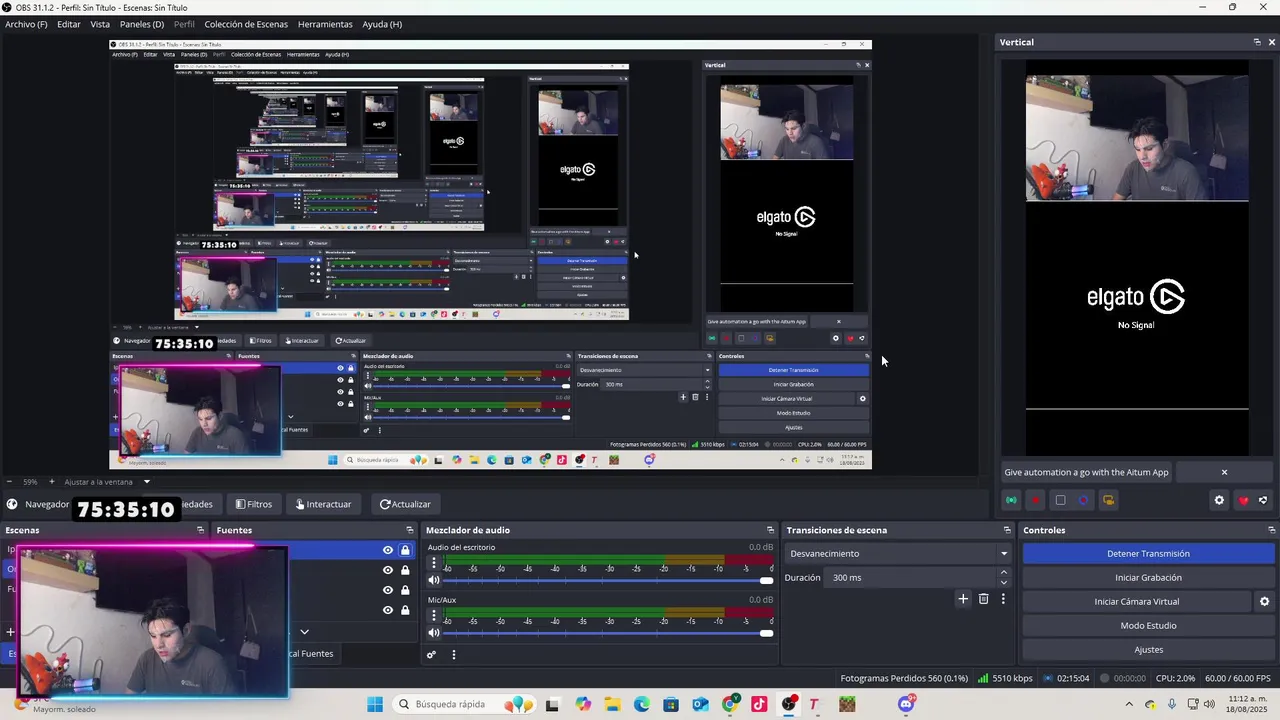1280x720 pixels.
Task: Undock the Fuentes panel
Action: pyautogui.click(x=409, y=530)
